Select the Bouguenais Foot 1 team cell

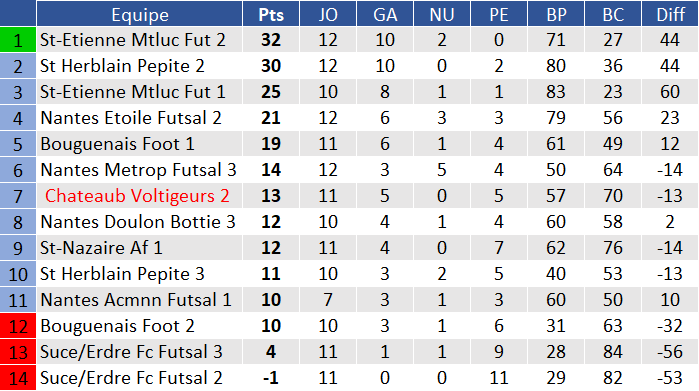coord(140,144)
